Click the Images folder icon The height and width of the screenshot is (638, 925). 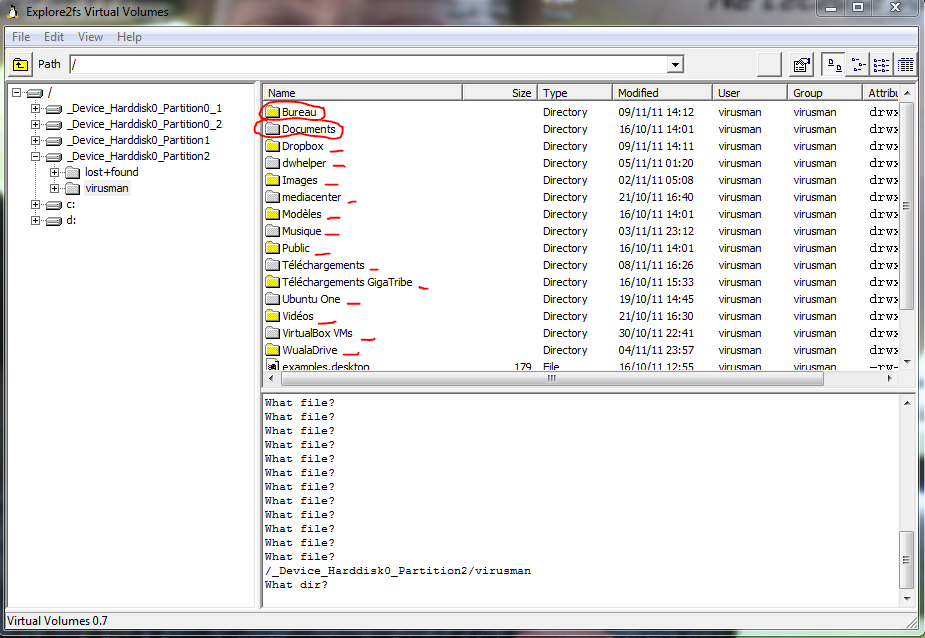pyautogui.click(x=272, y=180)
